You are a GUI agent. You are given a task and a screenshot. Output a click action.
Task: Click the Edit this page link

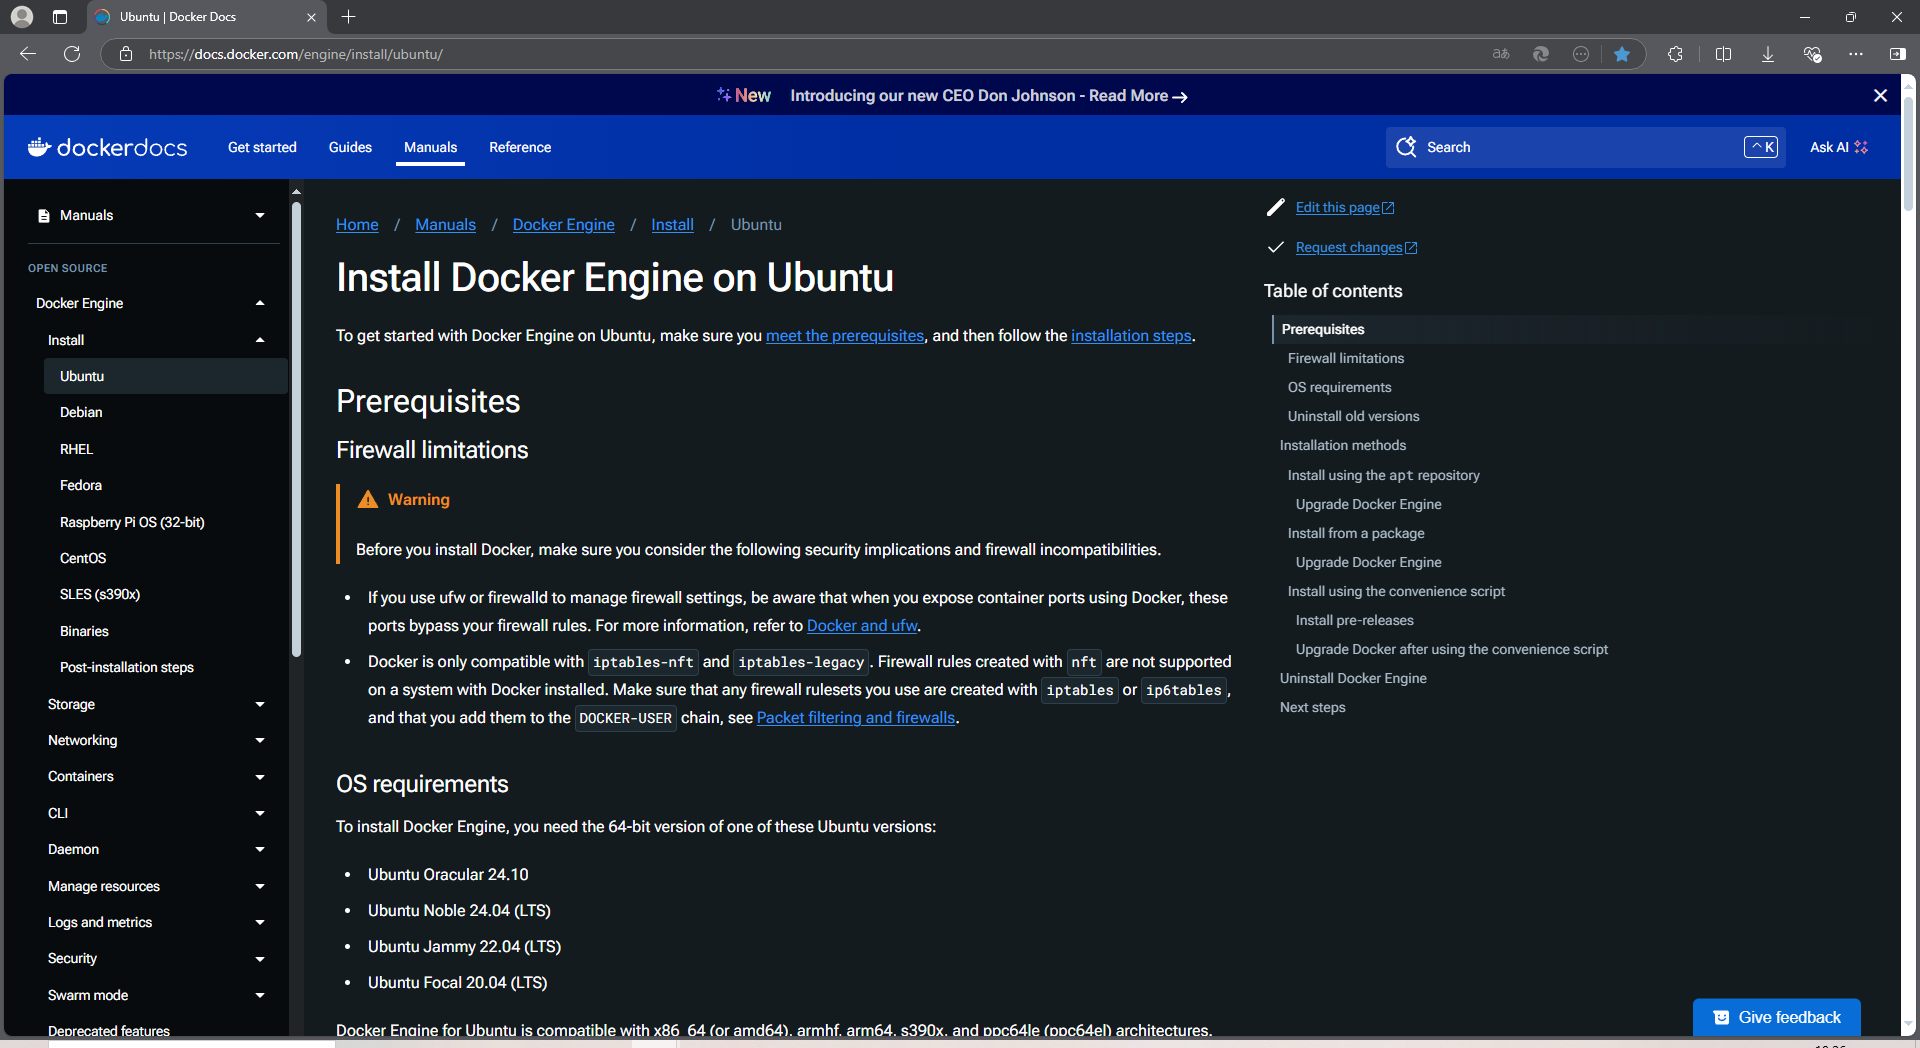tap(1345, 207)
